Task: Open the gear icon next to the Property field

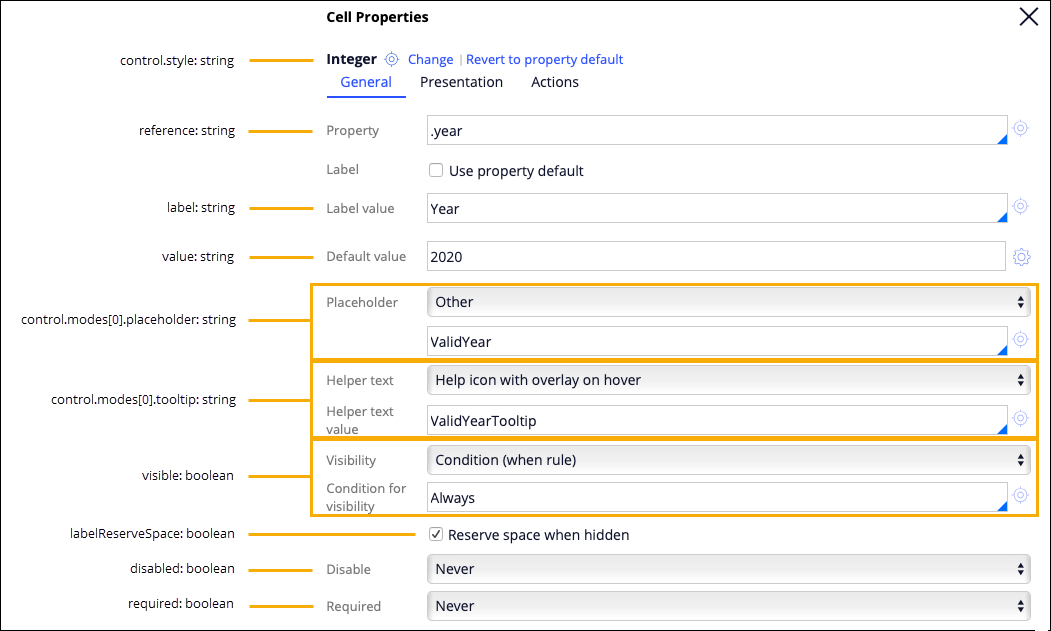Action: coord(1020,128)
